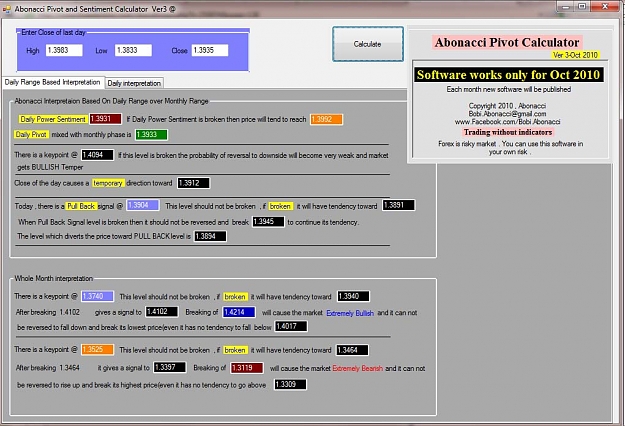Image resolution: width=625 pixels, height=426 pixels.
Task: Click the yellow Pull Back label
Action: coord(81,206)
